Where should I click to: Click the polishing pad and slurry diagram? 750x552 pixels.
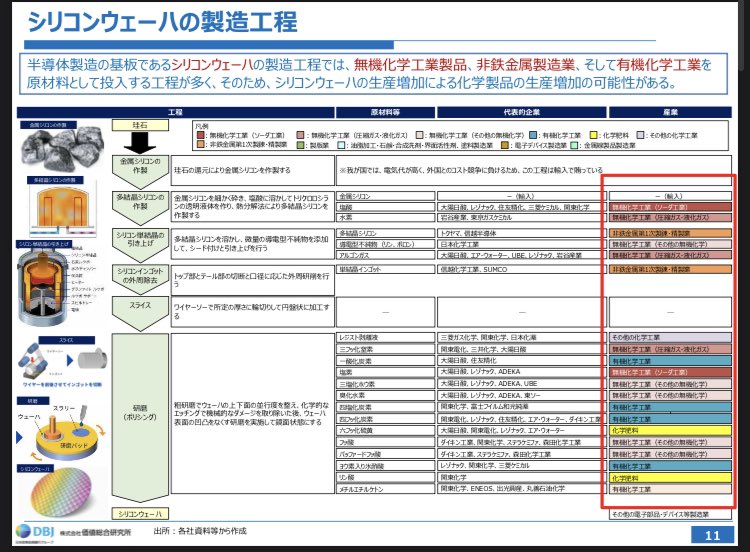(67, 433)
